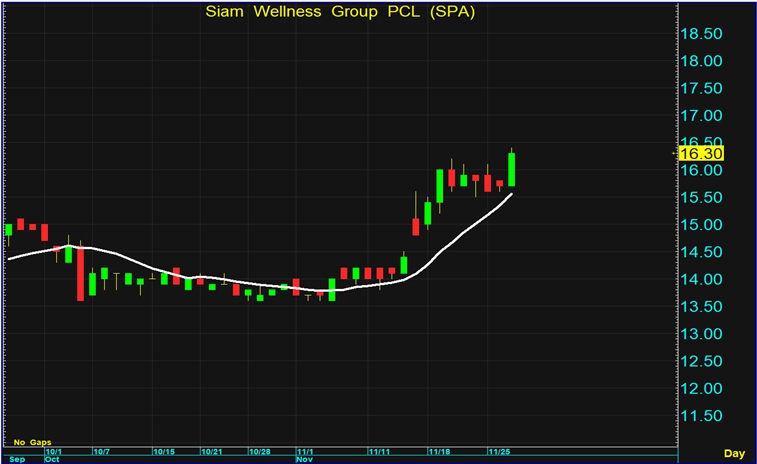Click the 17.00 price axis label
Image resolution: width=757 pixels, height=464 pixels.
[x=701, y=115]
